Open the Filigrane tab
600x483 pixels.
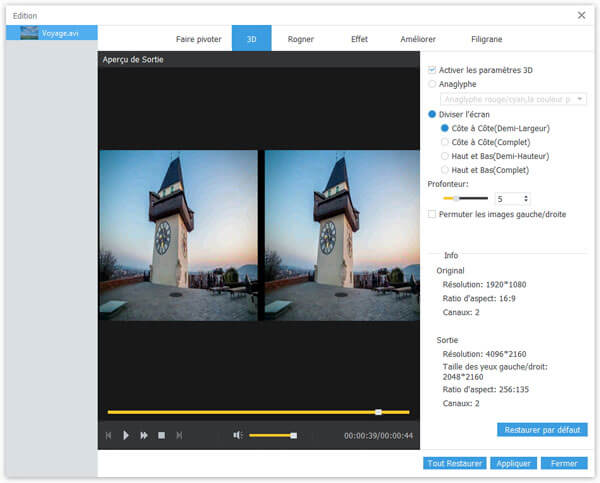click(x=486, y=39)
